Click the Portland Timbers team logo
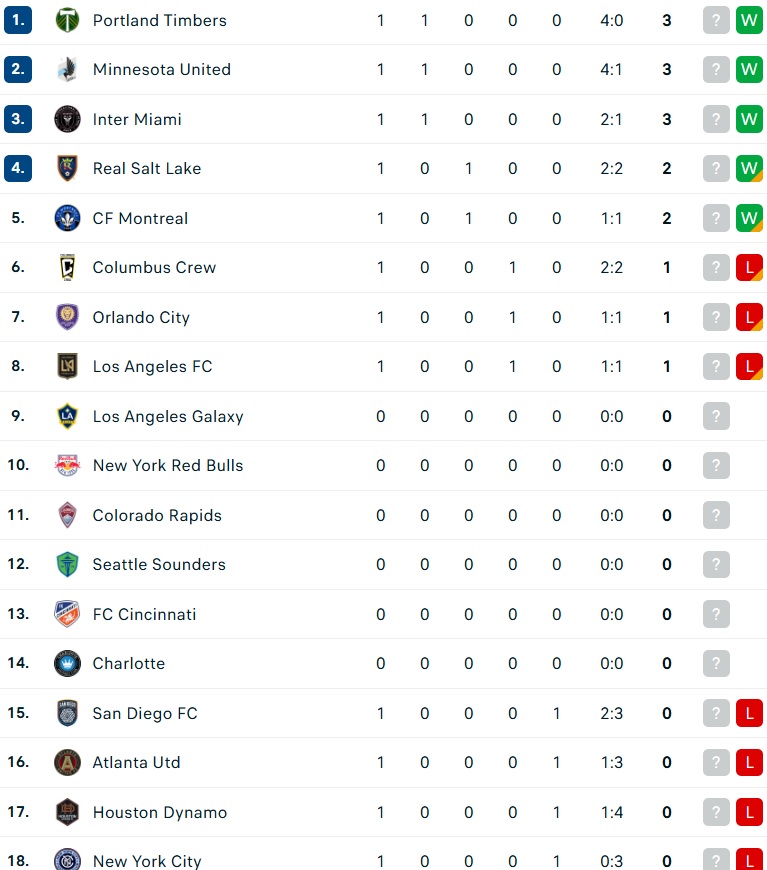This screenshot has height=870, width=767. tap(67, 20)
